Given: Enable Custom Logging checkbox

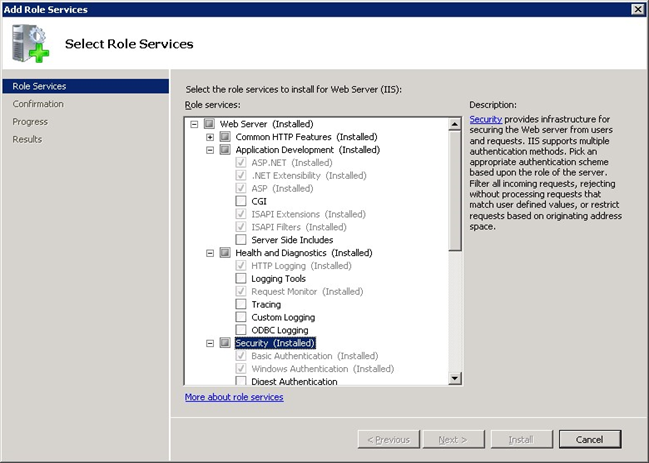Looking at the screenshot, I should (241, 317).
